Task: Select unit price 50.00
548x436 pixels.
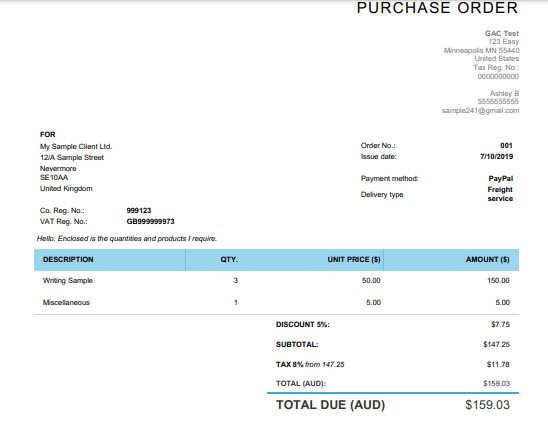Action: [x=371, y=281]
